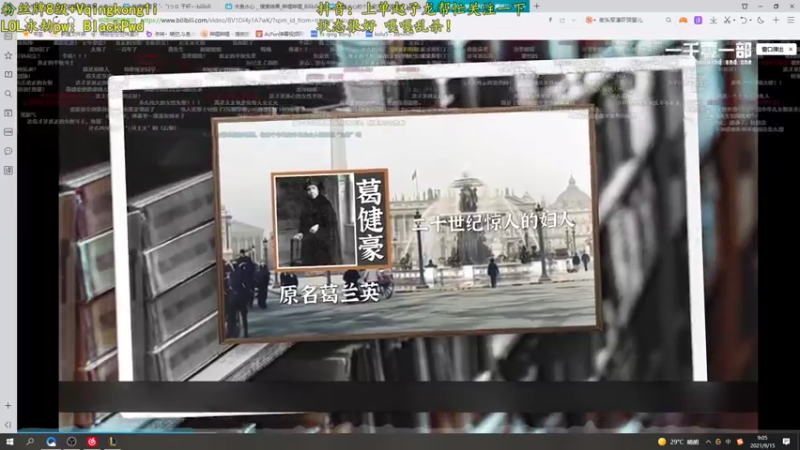Open the Windows notification center icon

(x=786, y=442)
